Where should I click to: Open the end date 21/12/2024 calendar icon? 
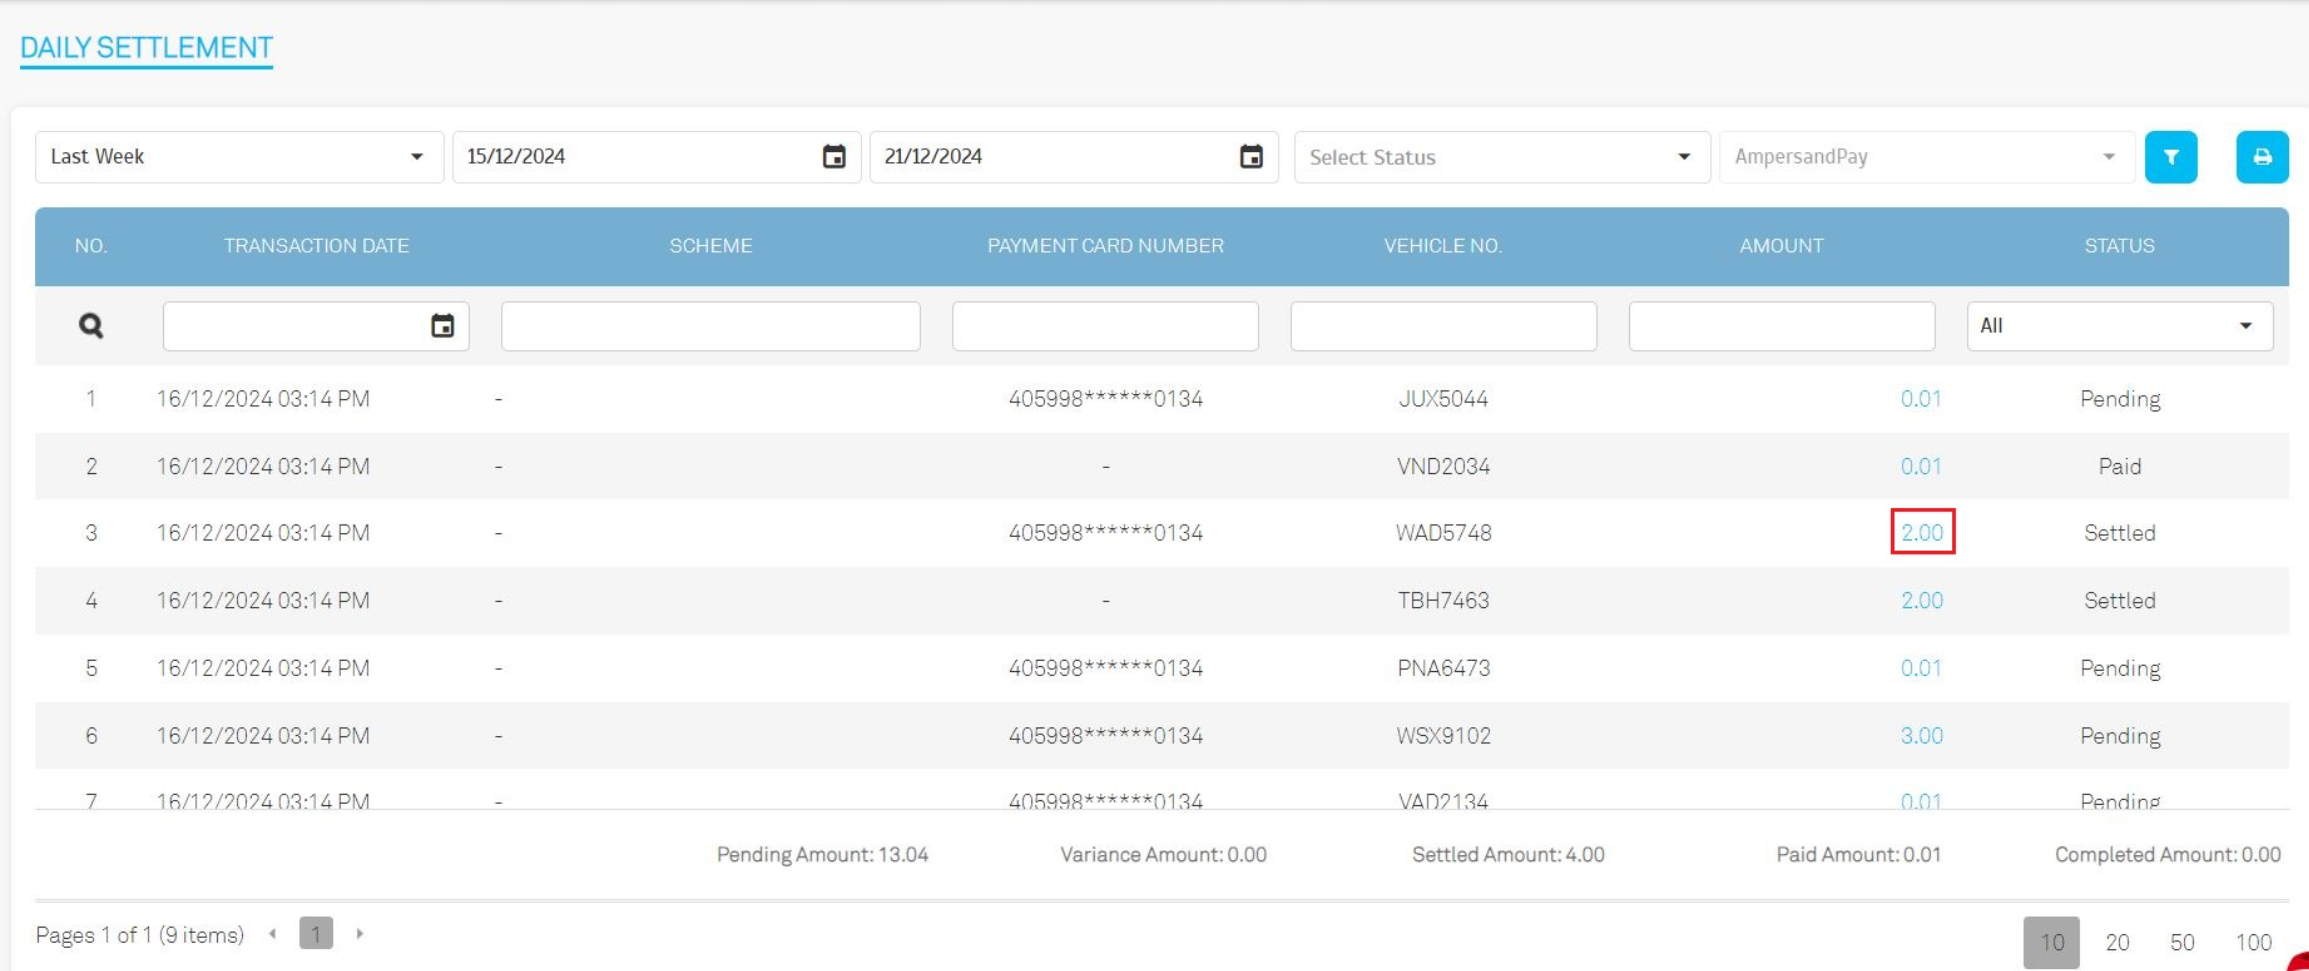1250,157
